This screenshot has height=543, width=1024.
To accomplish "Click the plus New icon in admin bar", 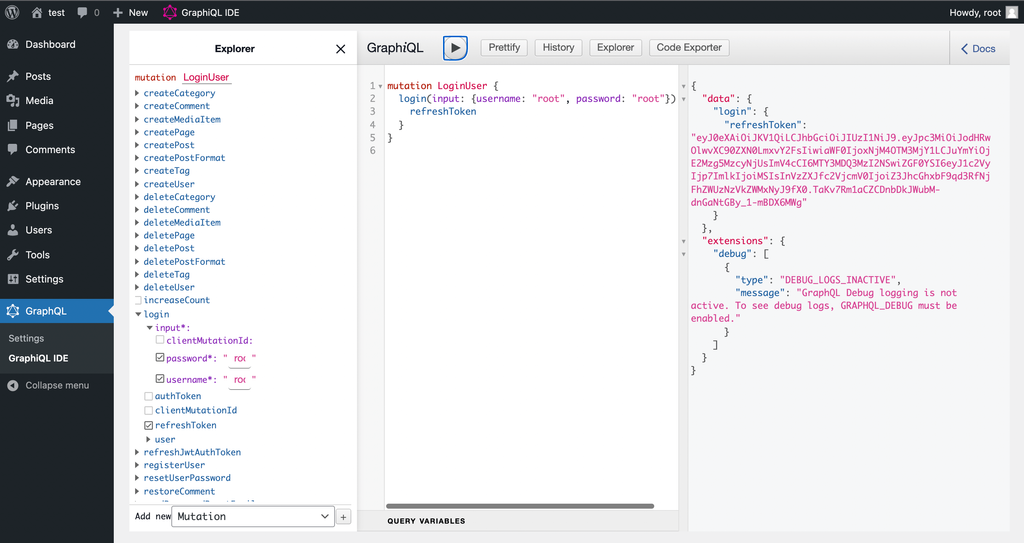I will pos(118,12).
